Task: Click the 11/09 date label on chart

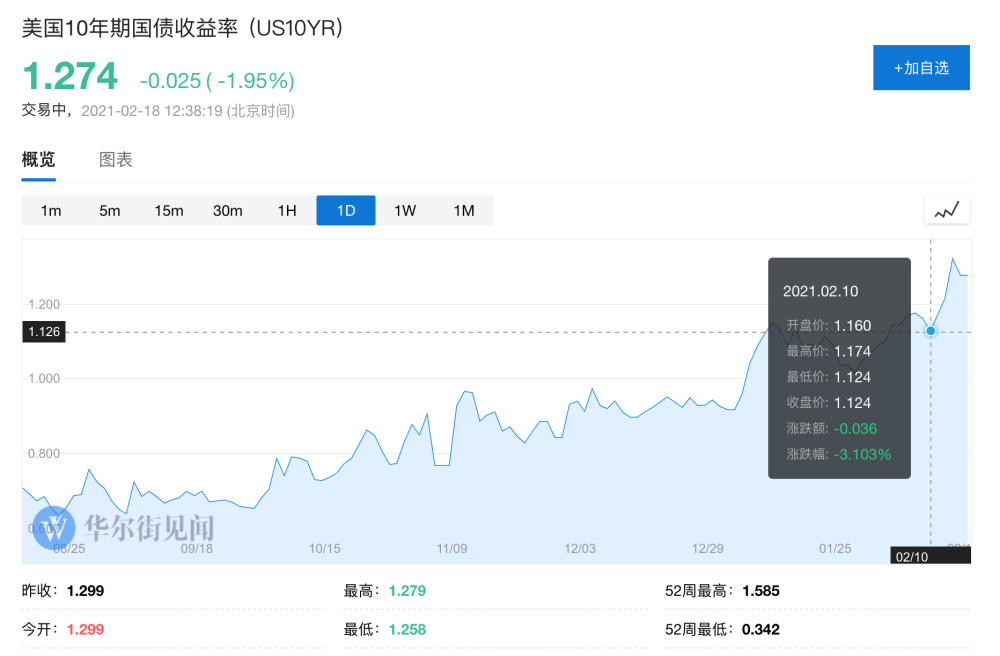Action: [453, 548]
